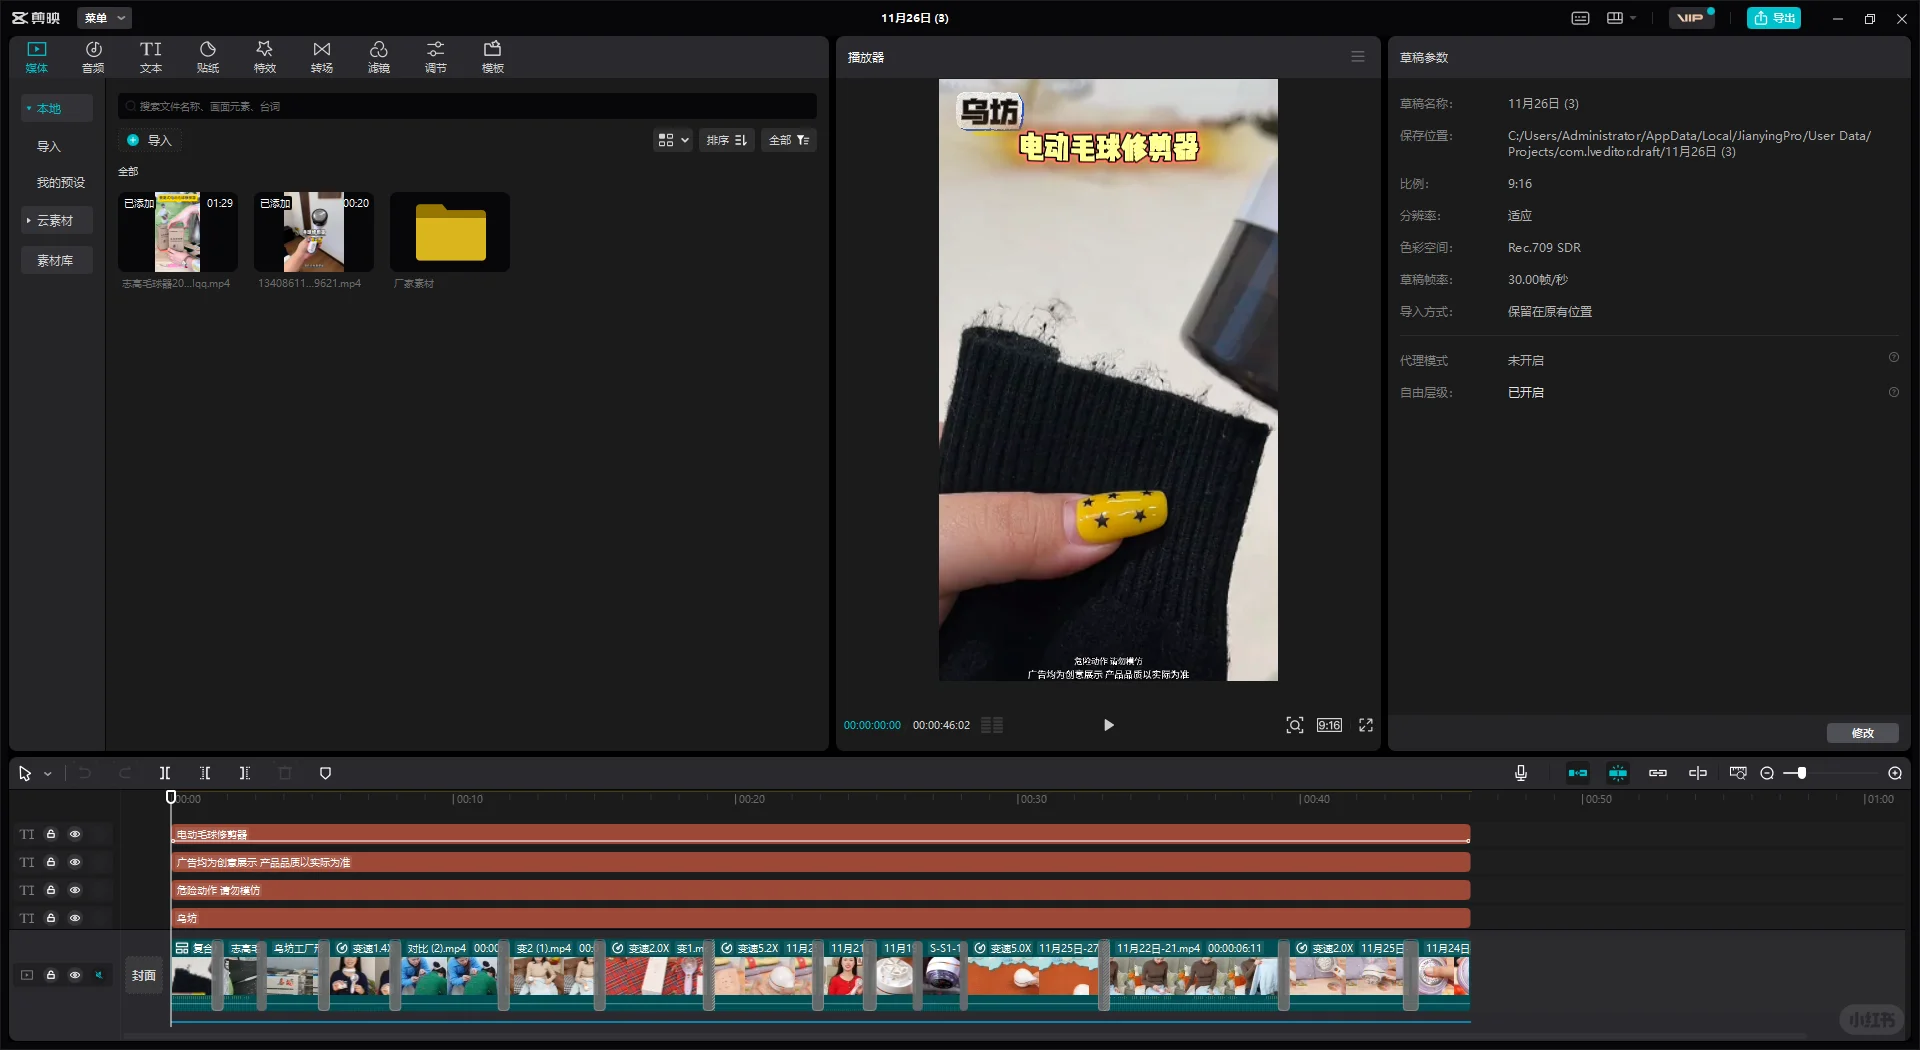Click the VIP badge in title bar
This screenshot has width=1920, height=1050.
[1692, 18]
